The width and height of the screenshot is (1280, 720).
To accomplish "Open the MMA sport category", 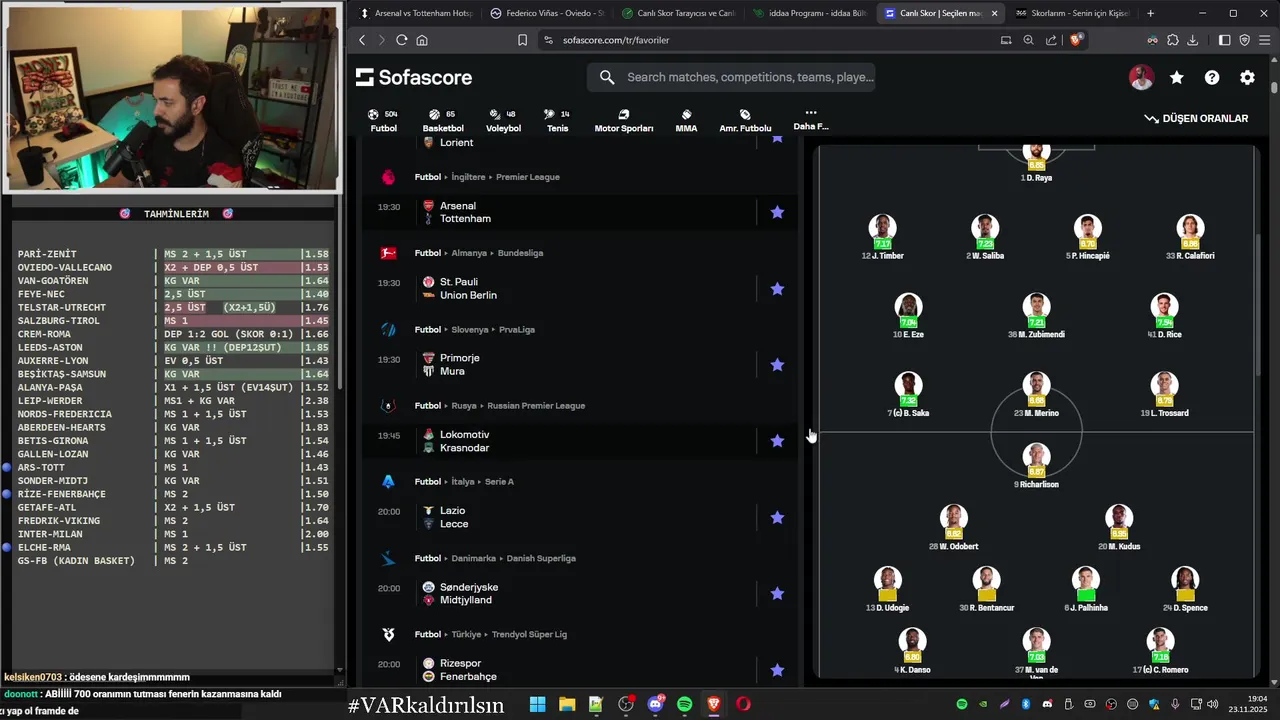I will coord(686,121).
